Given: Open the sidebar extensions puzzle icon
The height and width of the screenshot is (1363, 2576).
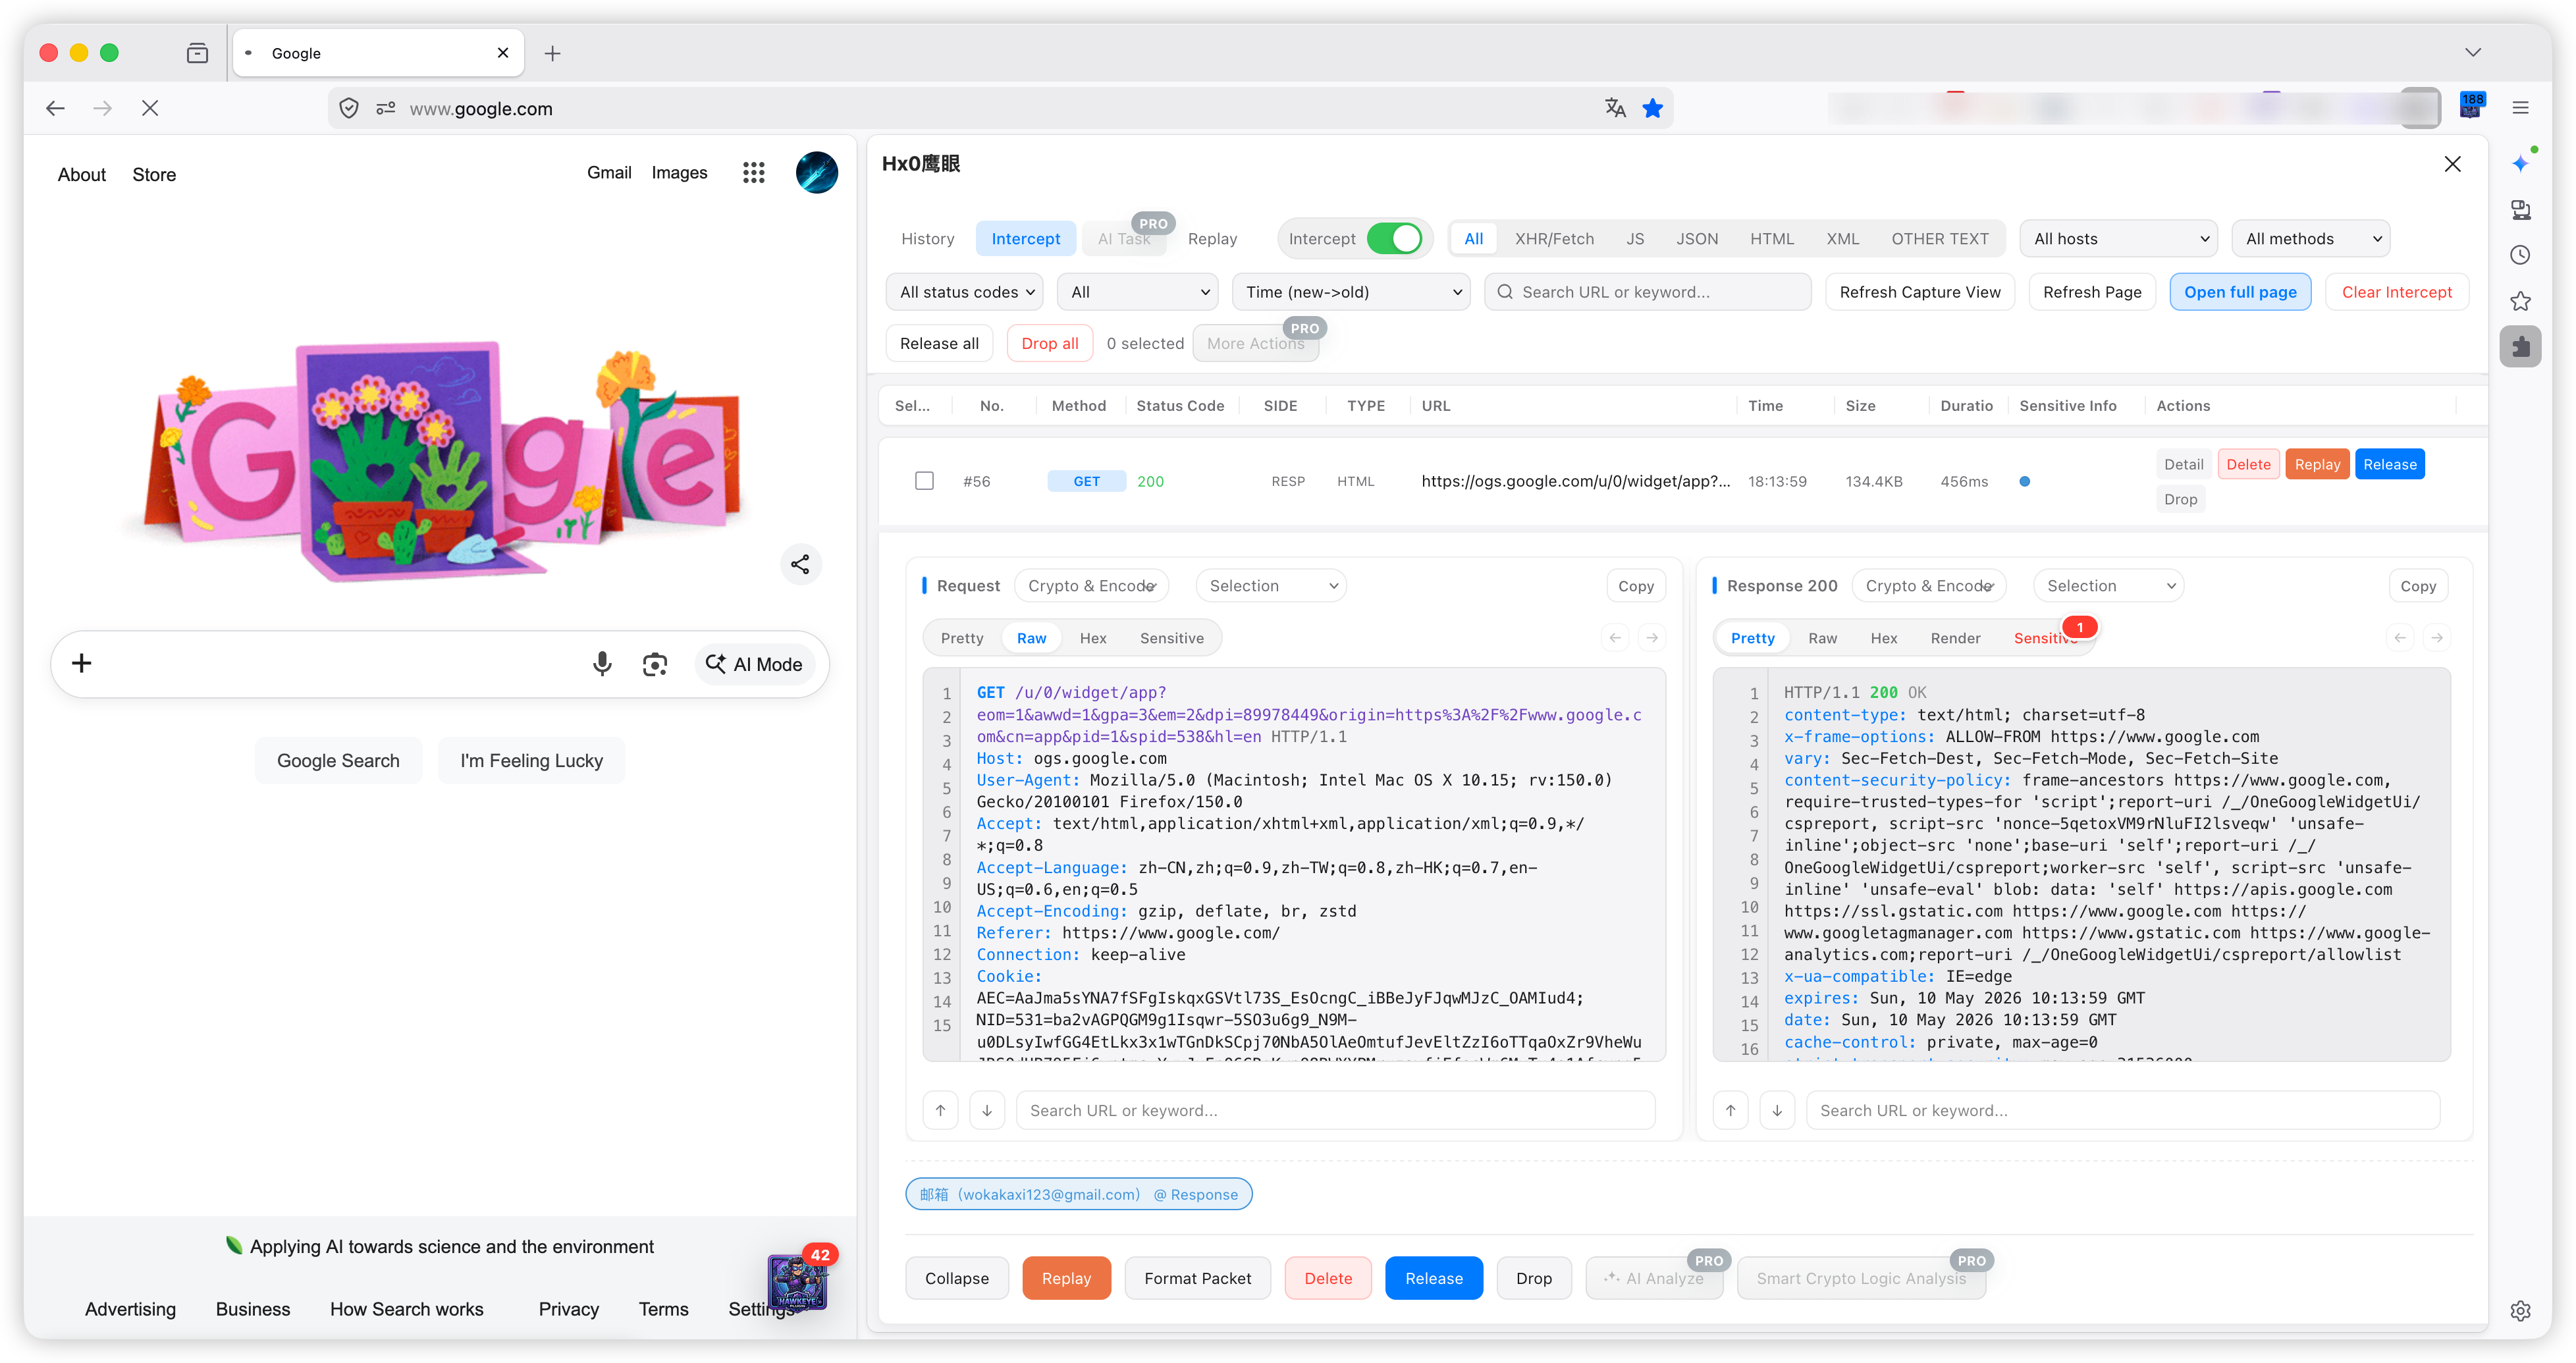Looking at the screenshot, I should 2520,347.
